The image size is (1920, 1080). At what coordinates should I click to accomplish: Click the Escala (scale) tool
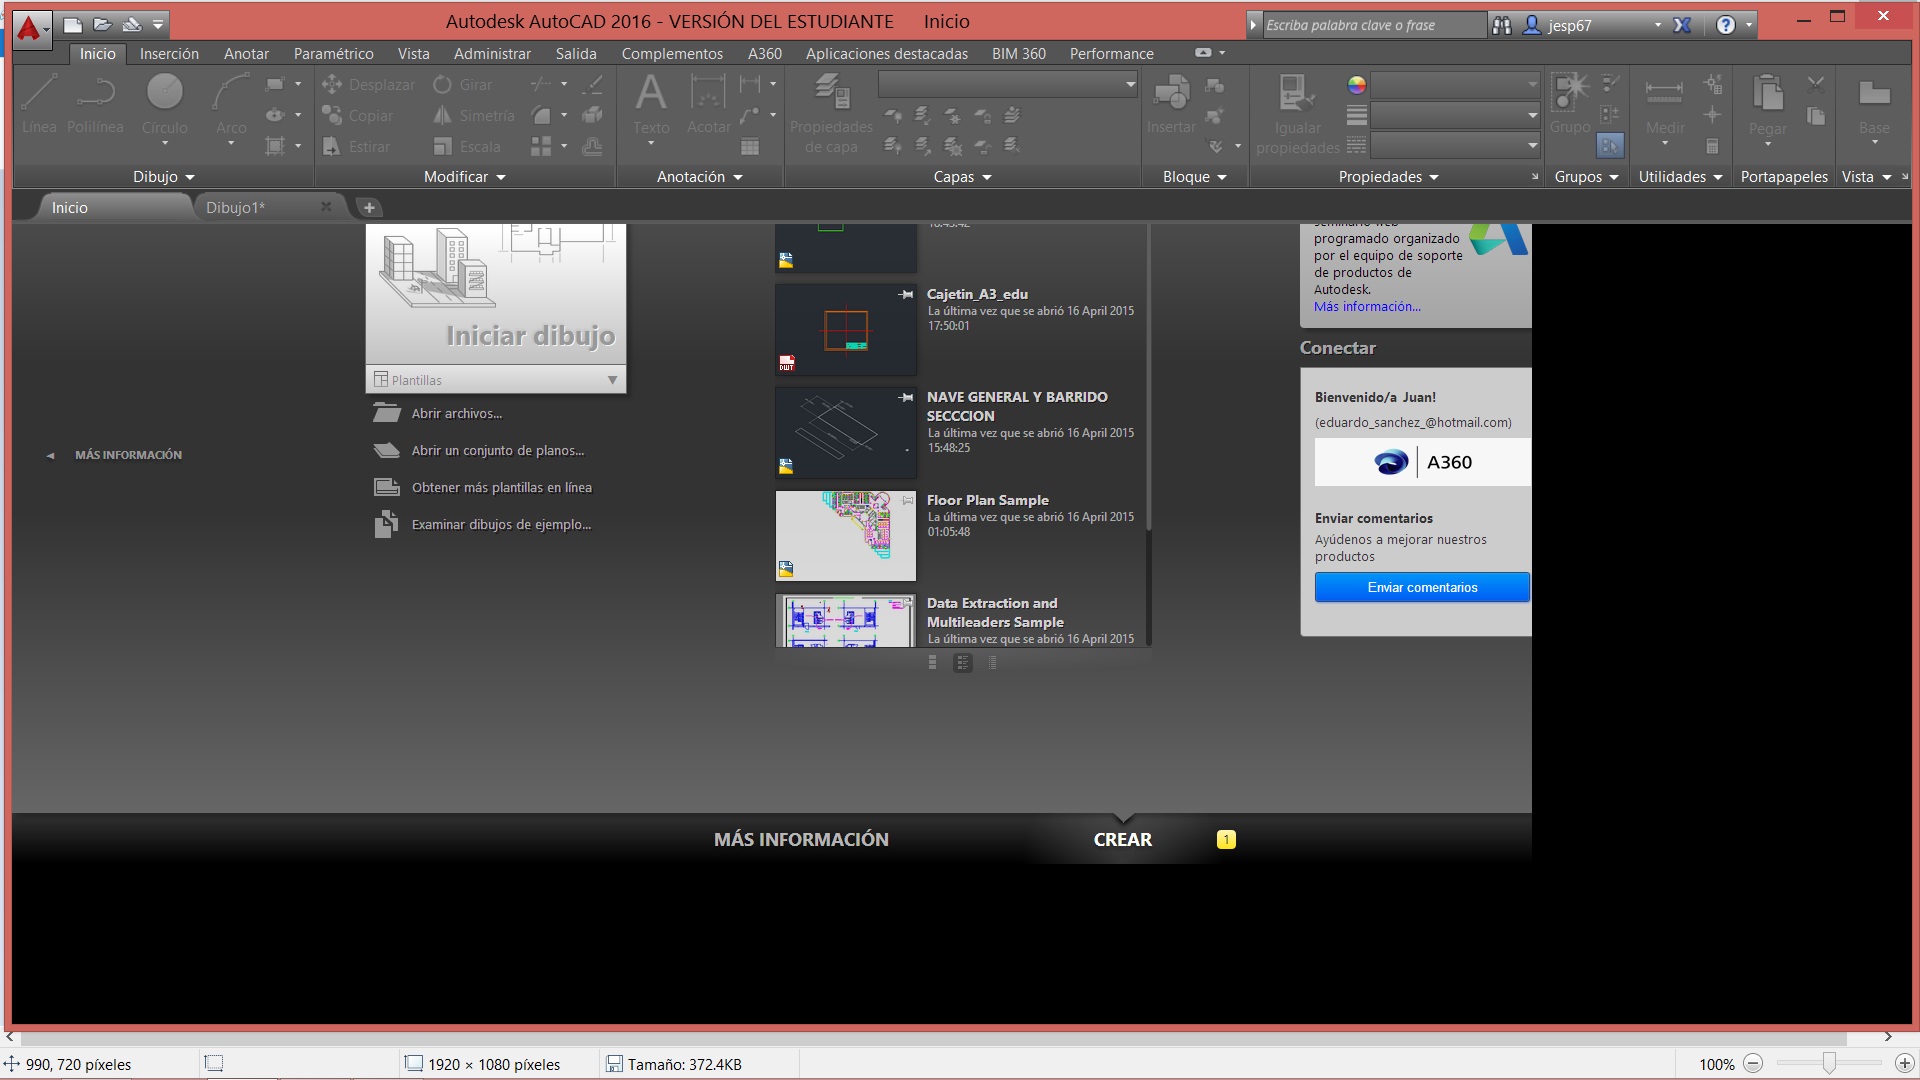click(467, 147)
